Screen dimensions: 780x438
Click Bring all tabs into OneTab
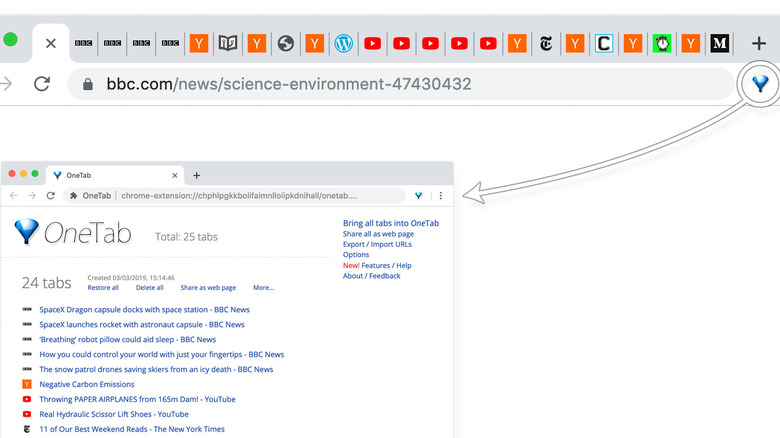tap(390, 223)
